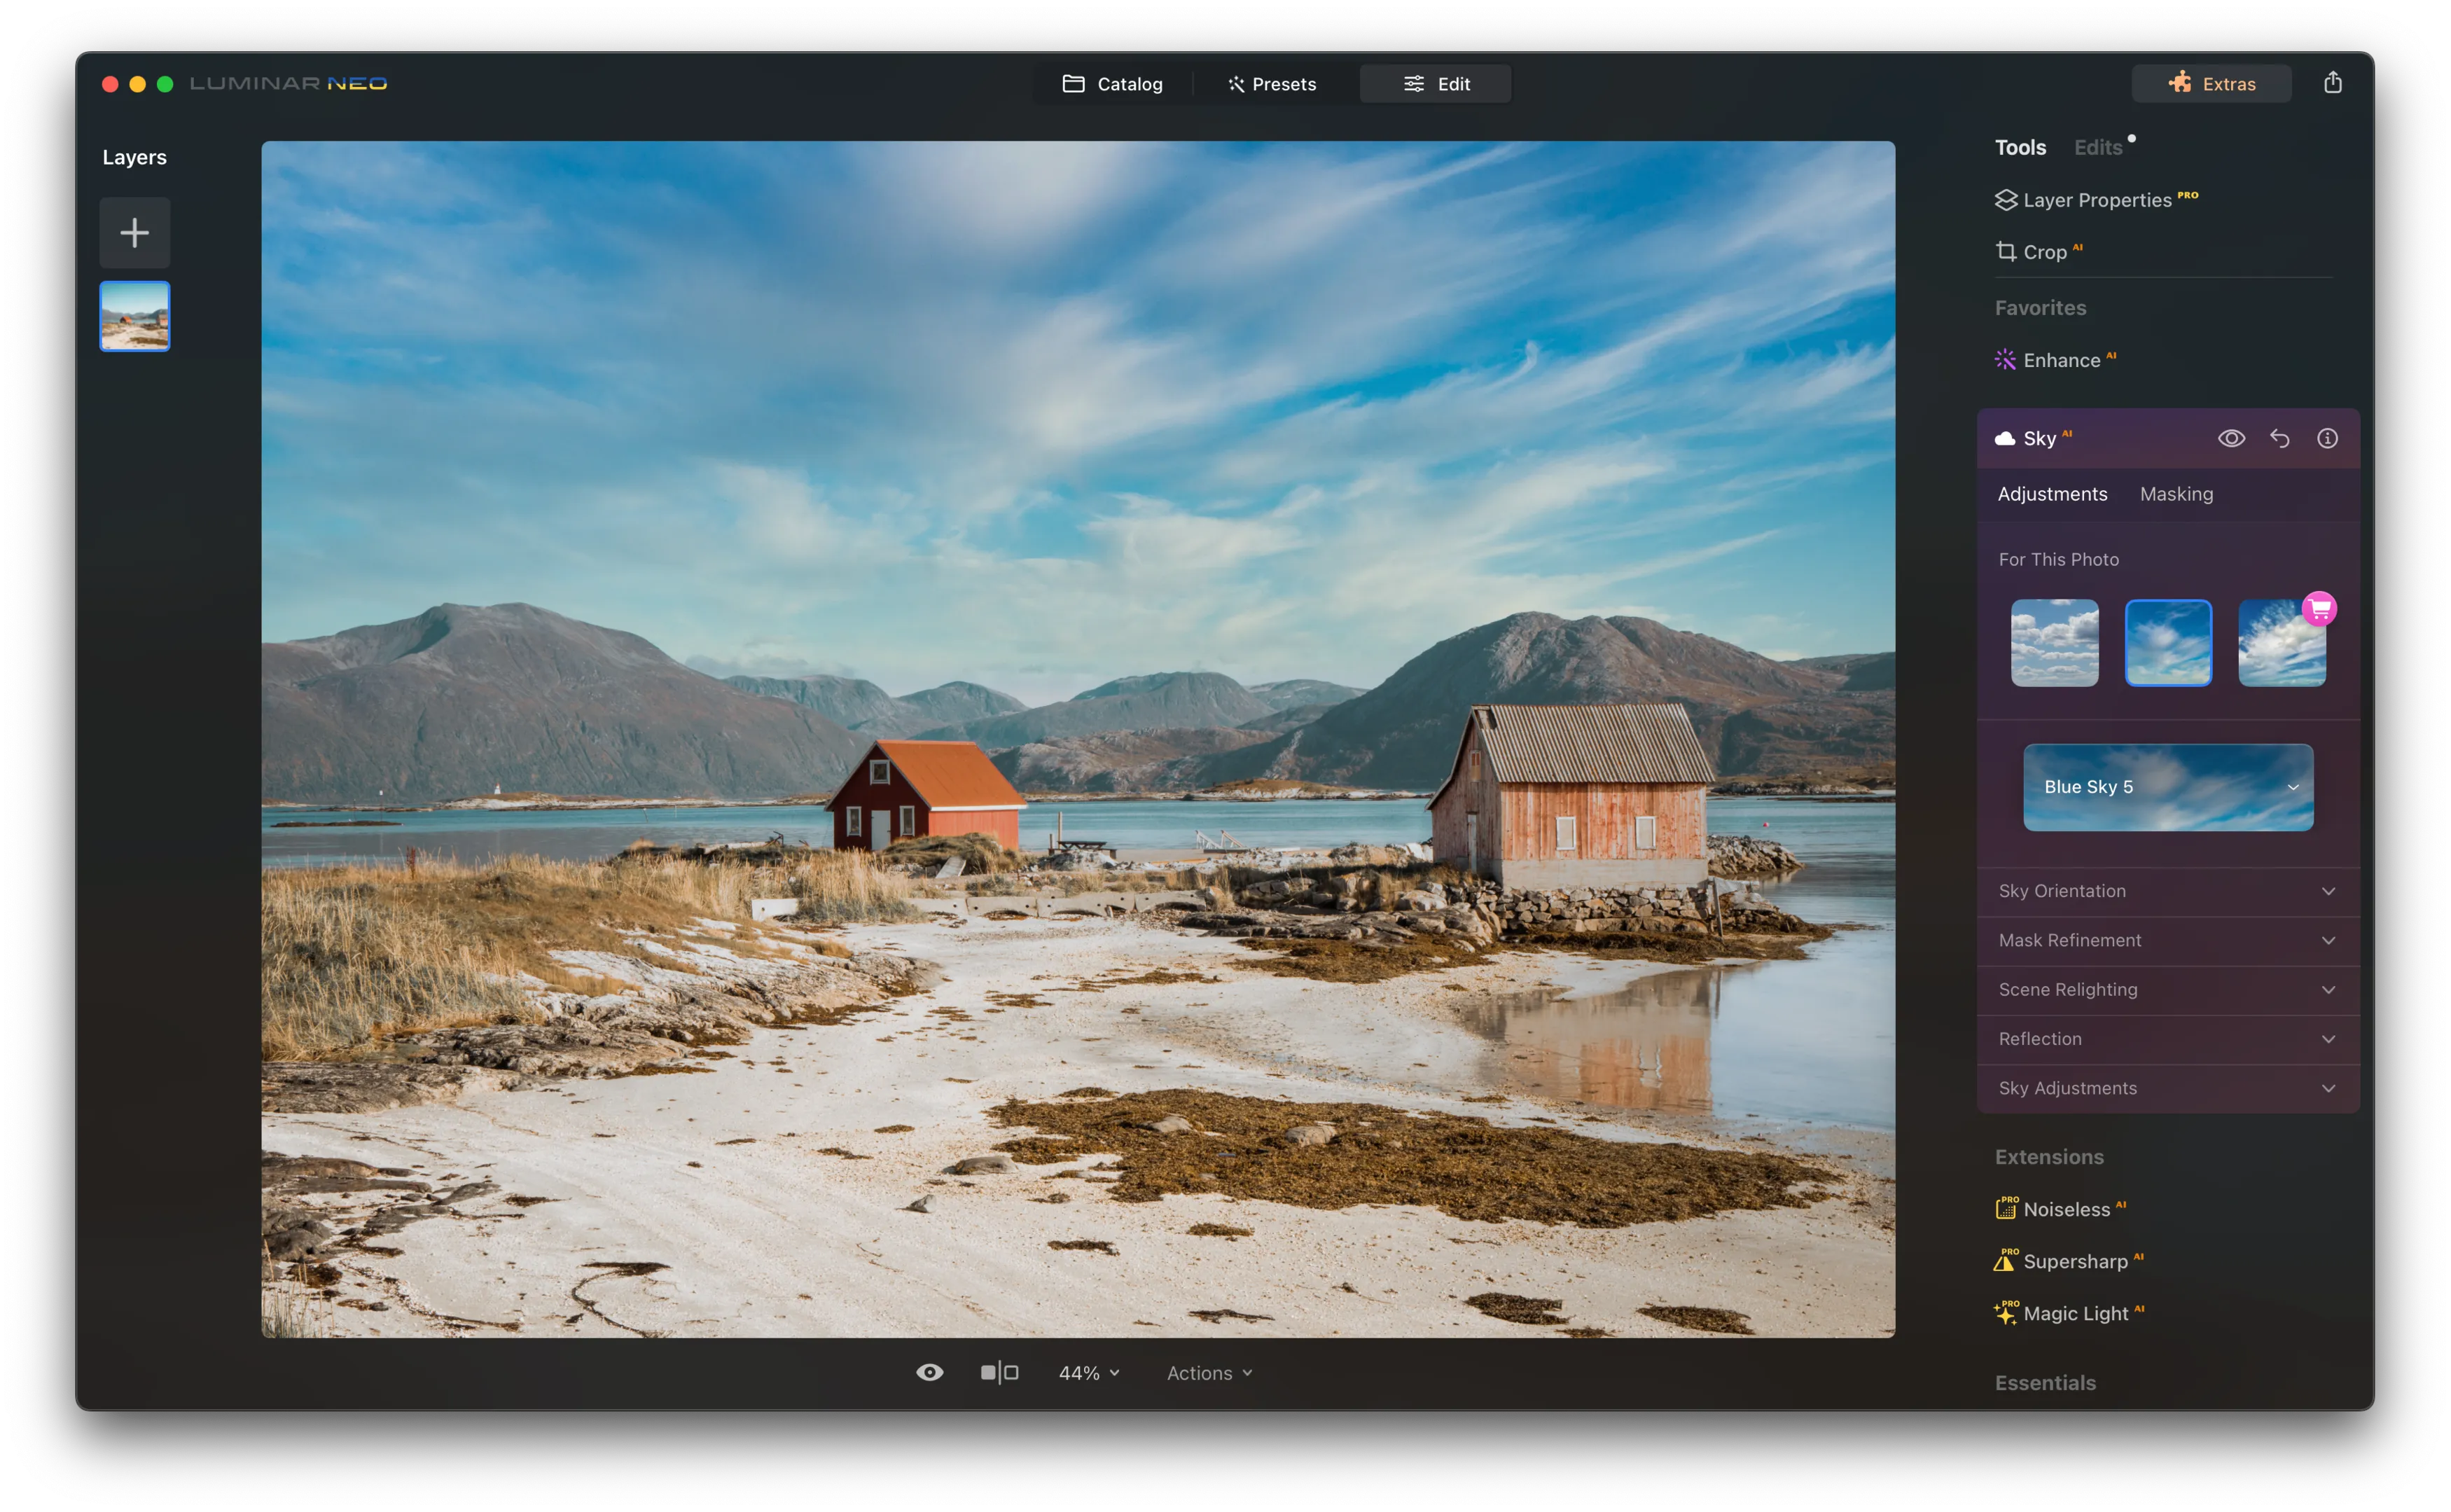The height and width of the screenshot is (1512, 2451).
Task: Open the Blue Sky 5 dropdown
Action: pyautogui.click(x=2167, y=787)
